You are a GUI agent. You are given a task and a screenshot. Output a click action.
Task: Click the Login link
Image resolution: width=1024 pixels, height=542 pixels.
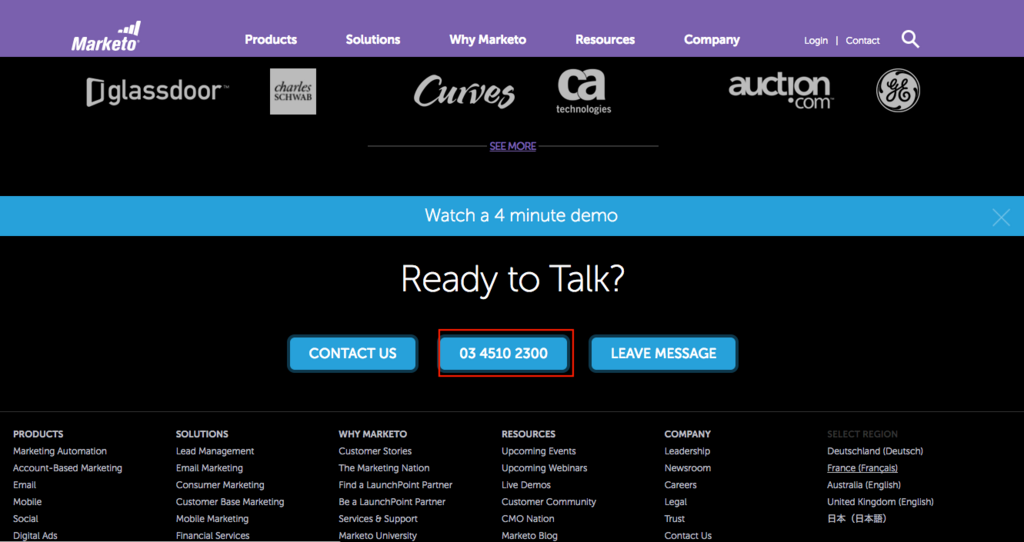point(816,40)
